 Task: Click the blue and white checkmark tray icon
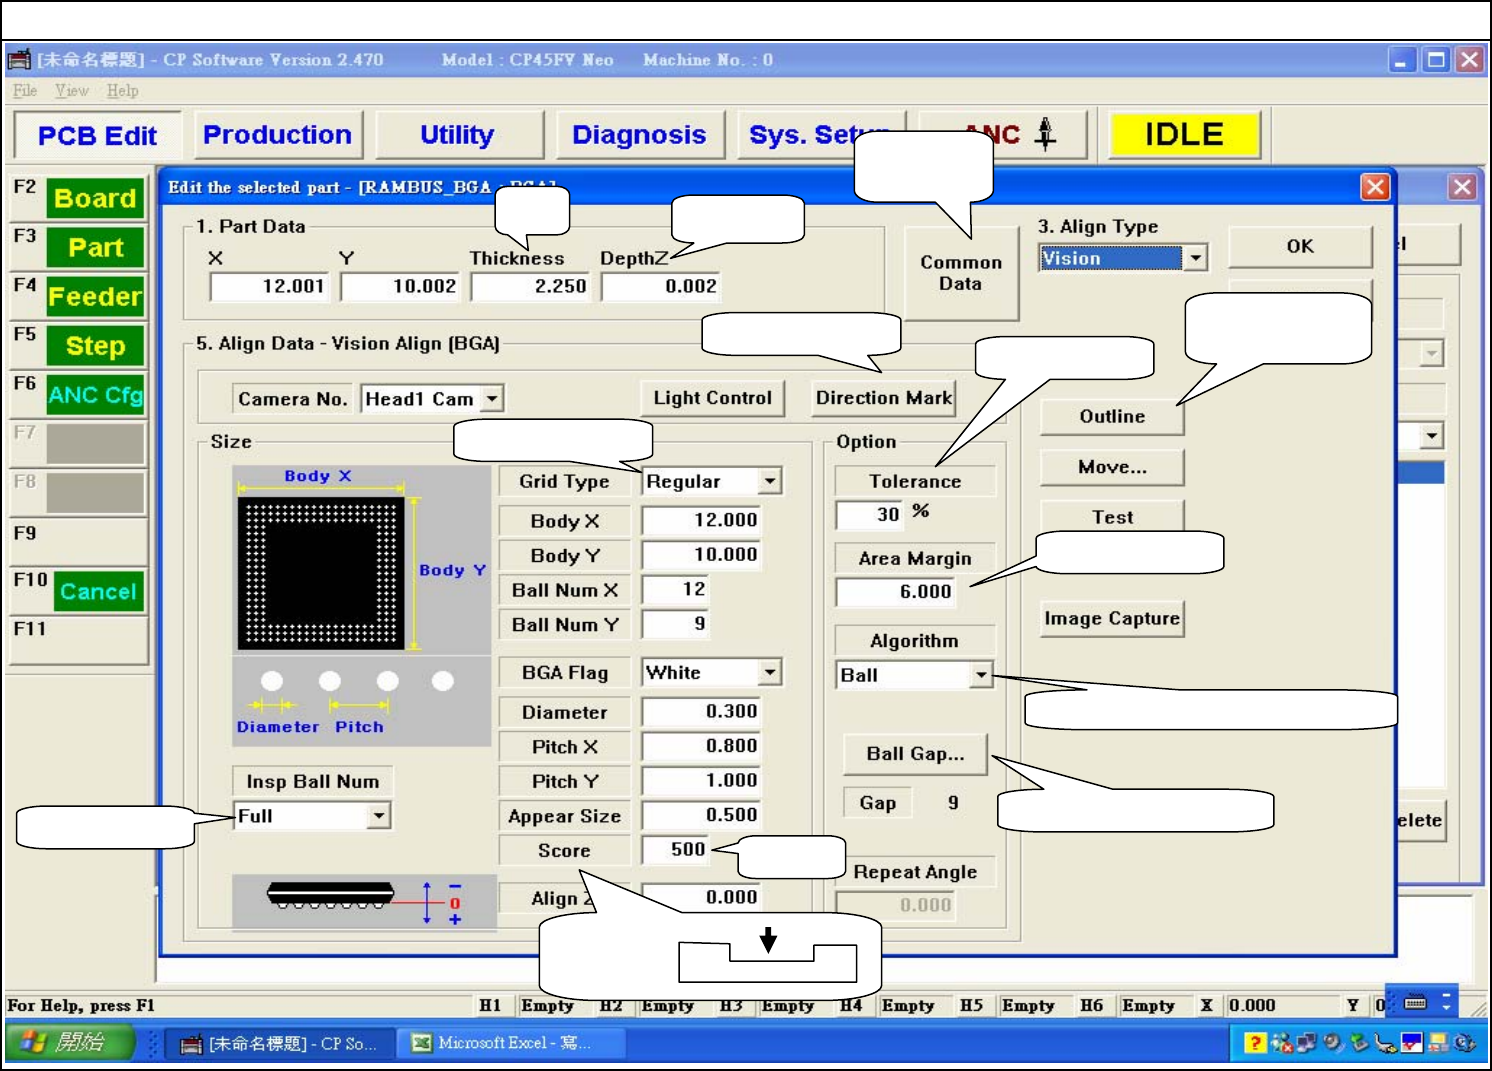[x=1412, y=1043]
